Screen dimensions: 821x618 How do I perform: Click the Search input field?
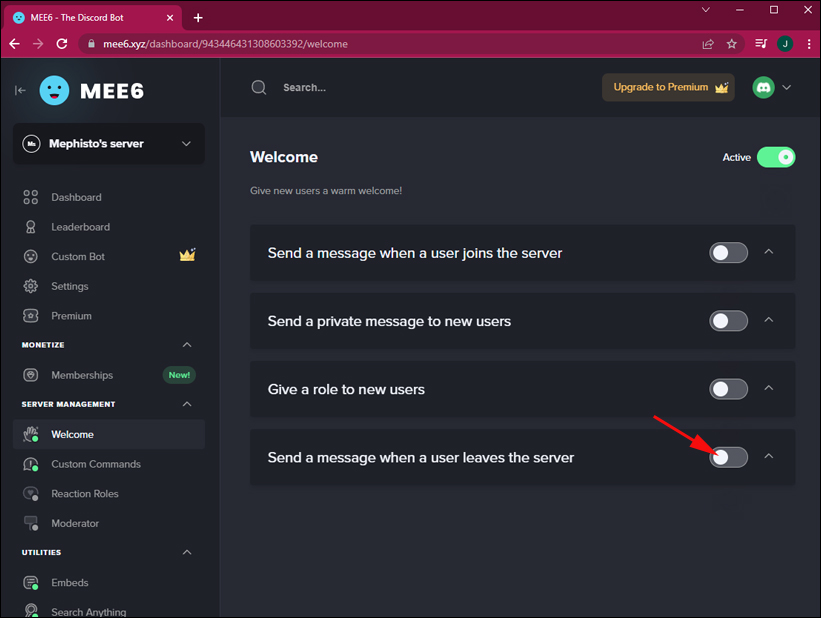point(400,87)
